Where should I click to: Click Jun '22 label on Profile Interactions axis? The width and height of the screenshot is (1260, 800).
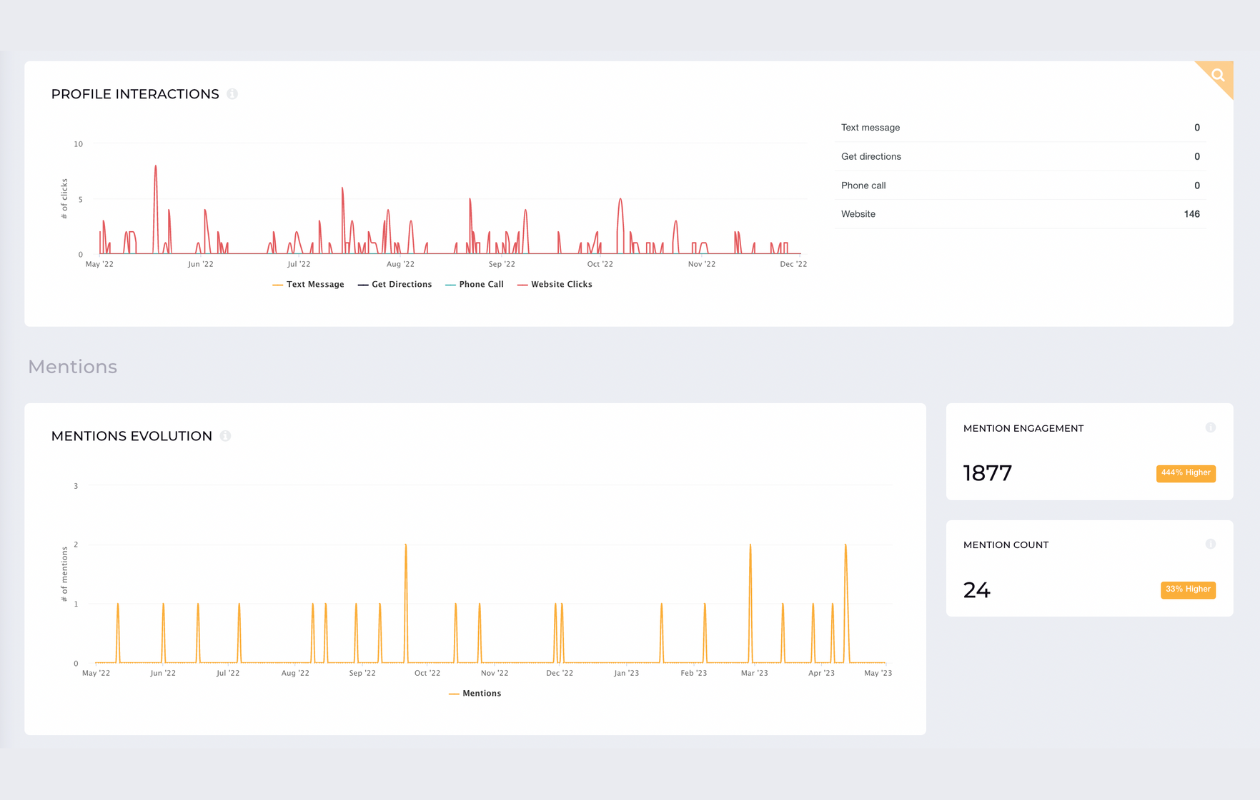point(200,265)
